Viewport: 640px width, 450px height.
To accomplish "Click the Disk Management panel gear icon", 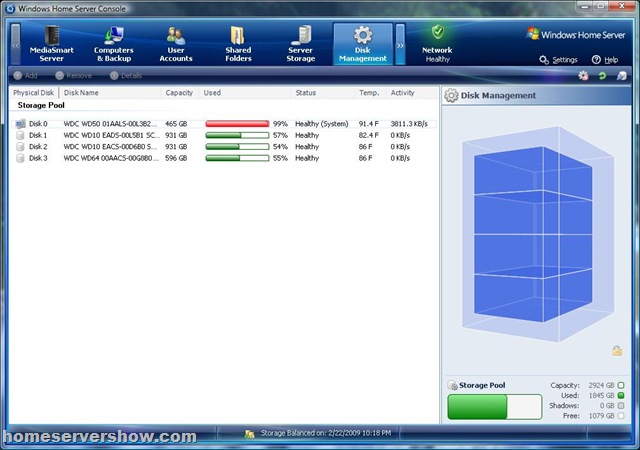I will point(451,96).
